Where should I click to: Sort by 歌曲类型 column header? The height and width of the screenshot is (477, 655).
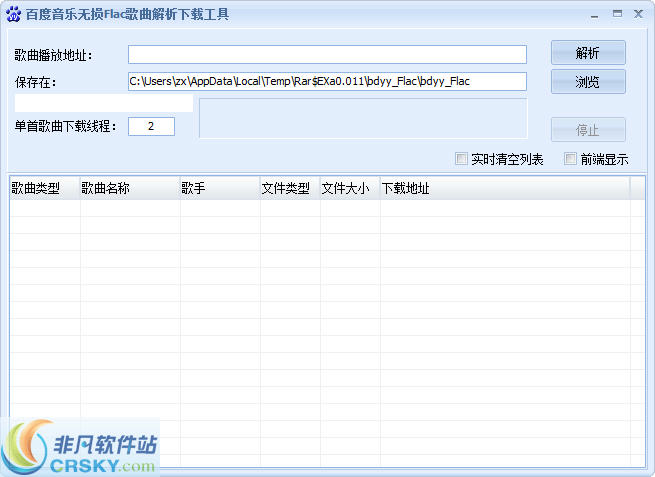(x=45, y=188)
